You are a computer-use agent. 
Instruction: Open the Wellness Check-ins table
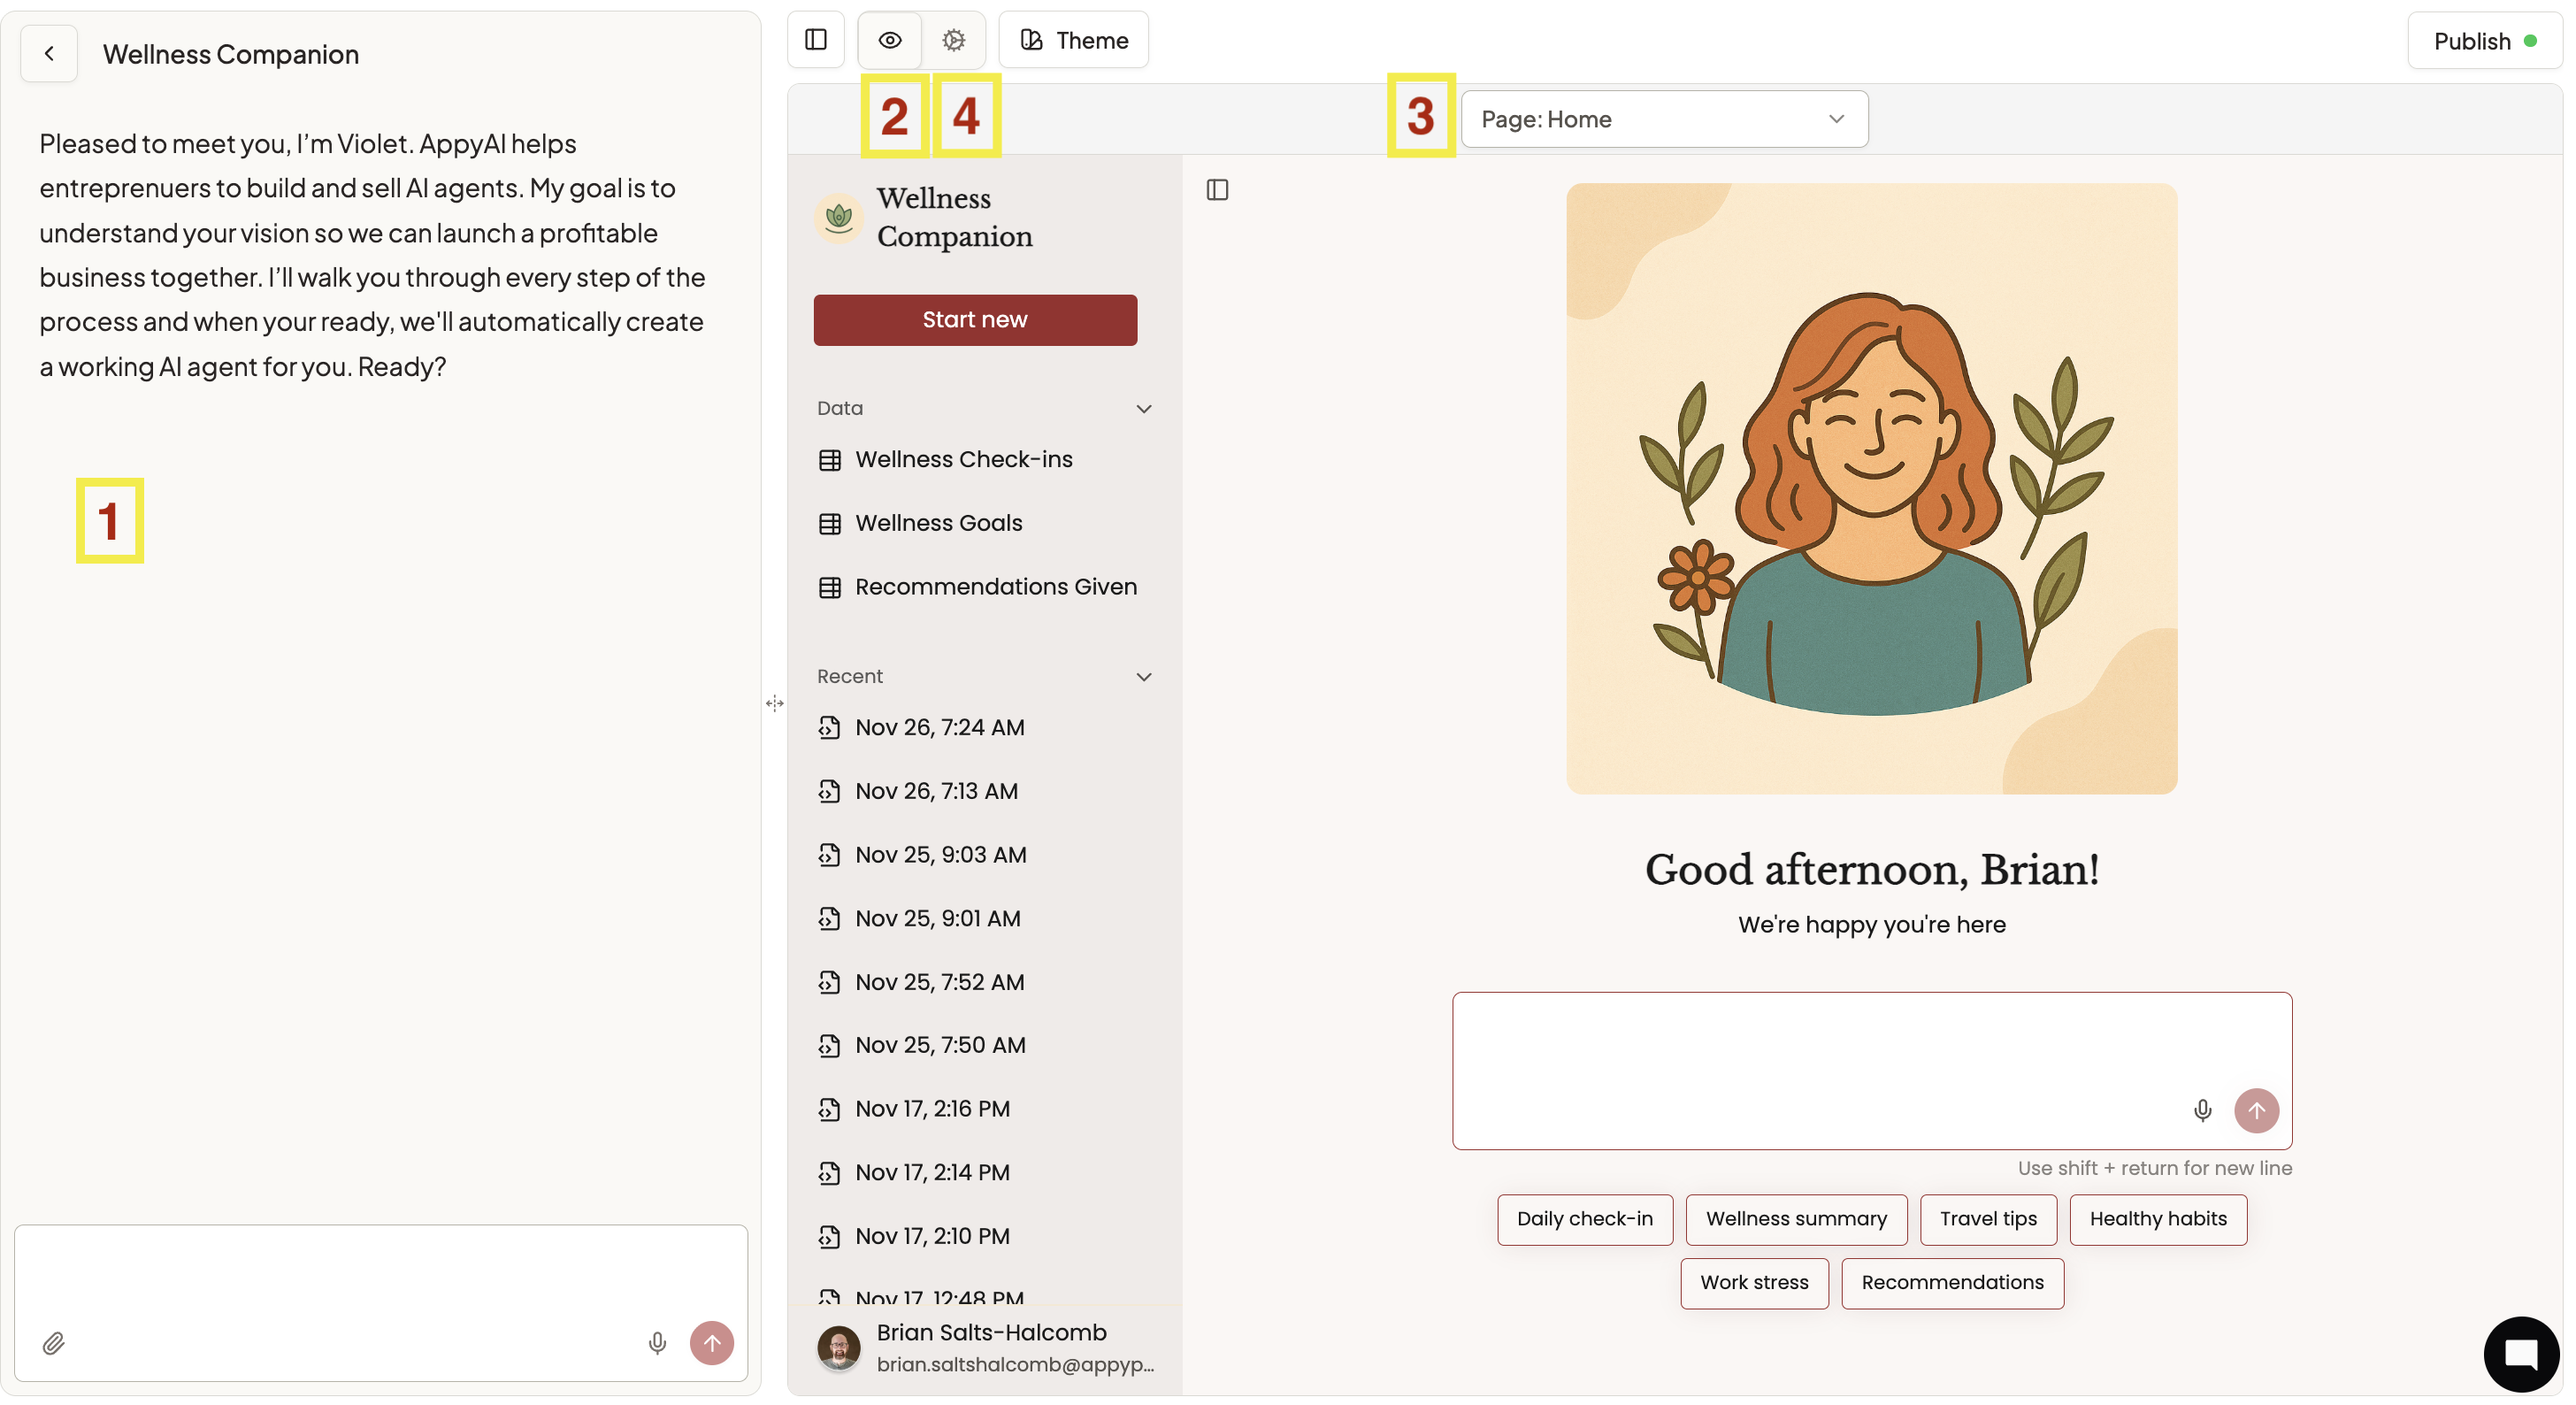point(963,459)
